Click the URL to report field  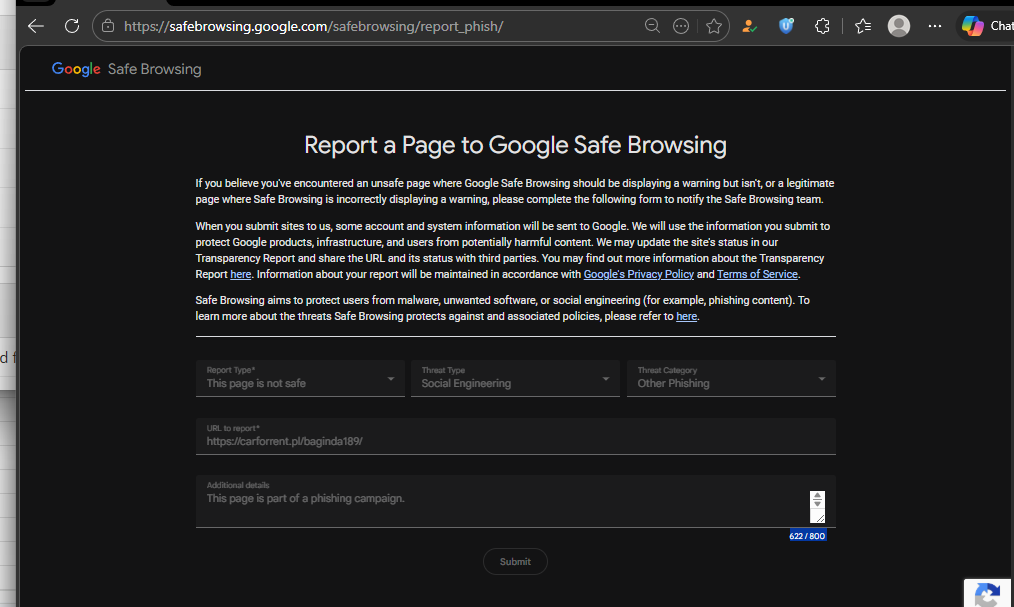coord(515,436)
